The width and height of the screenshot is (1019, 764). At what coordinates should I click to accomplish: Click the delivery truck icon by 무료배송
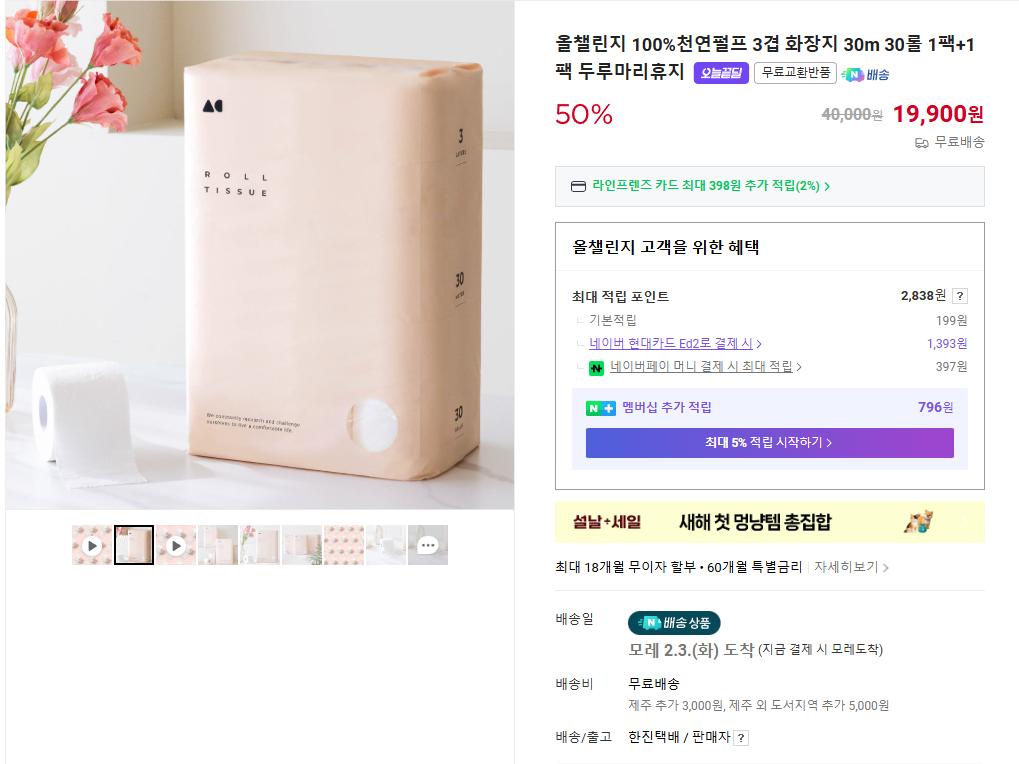coord(922,142)
